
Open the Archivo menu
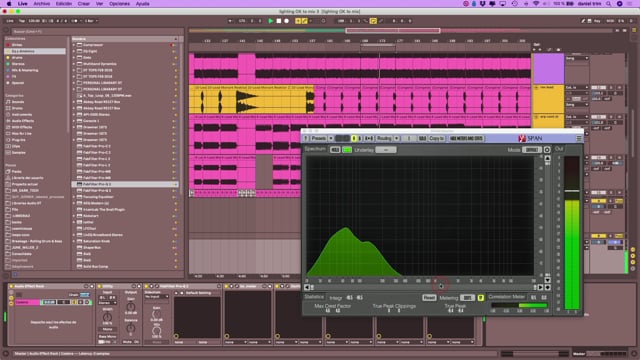[42, 4]
